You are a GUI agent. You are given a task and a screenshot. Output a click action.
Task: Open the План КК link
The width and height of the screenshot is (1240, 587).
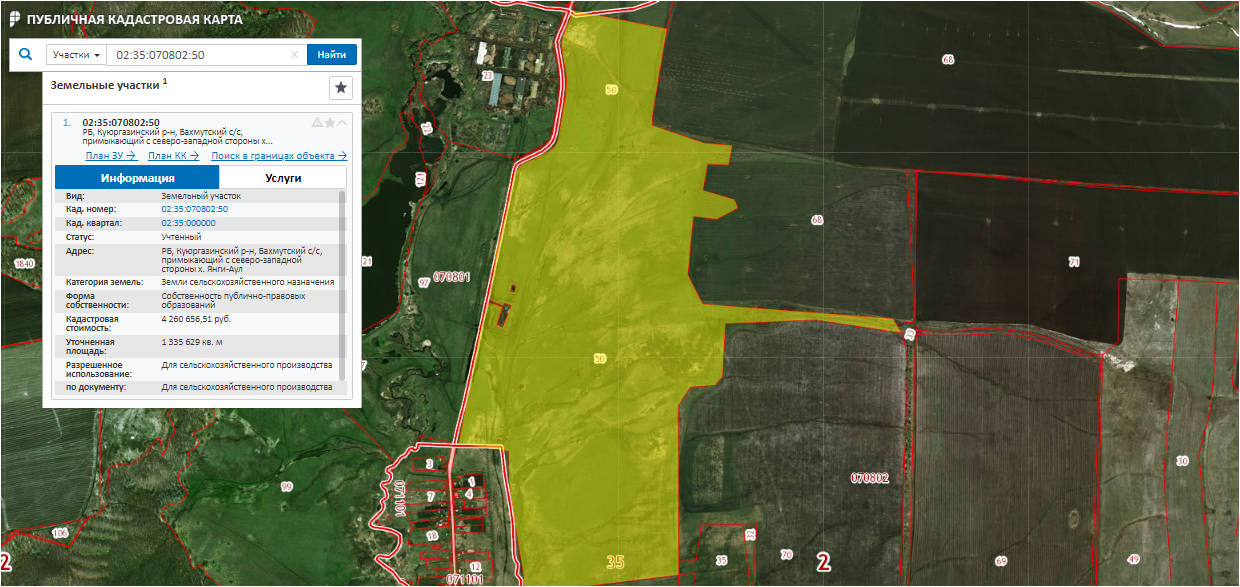[173, 156]
